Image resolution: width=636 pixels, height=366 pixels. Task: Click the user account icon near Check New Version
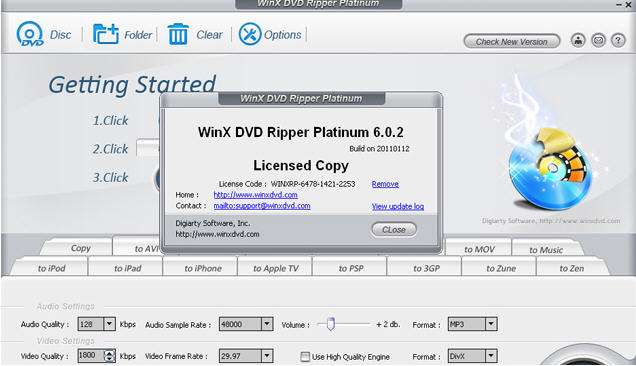pos(578,40)
